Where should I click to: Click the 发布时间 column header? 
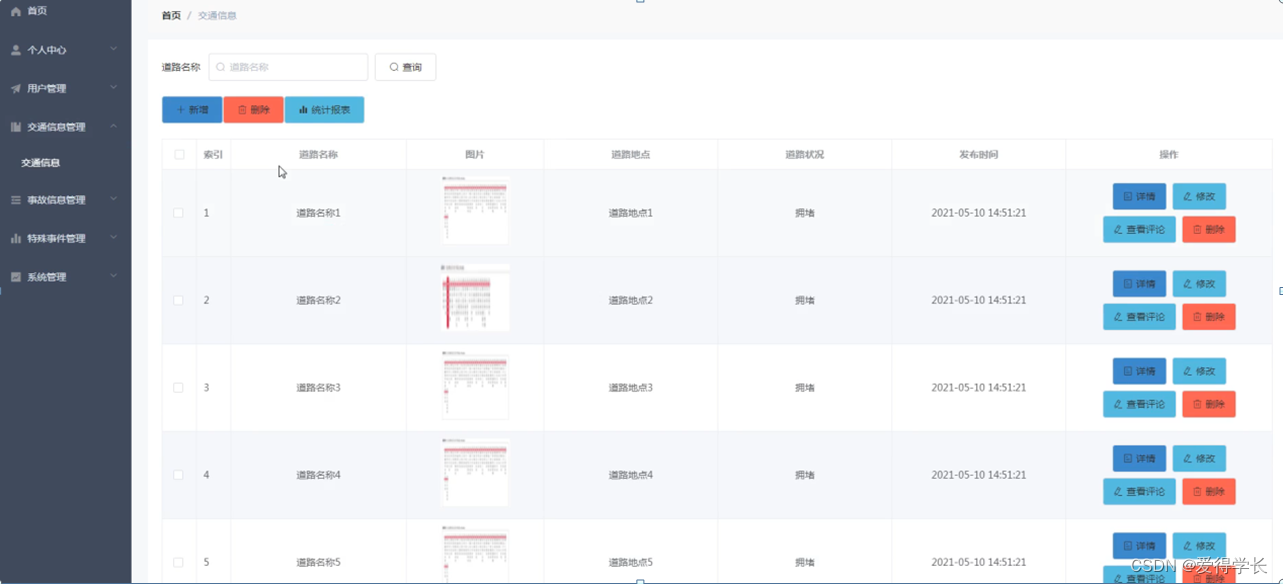[x=978, y=155]
